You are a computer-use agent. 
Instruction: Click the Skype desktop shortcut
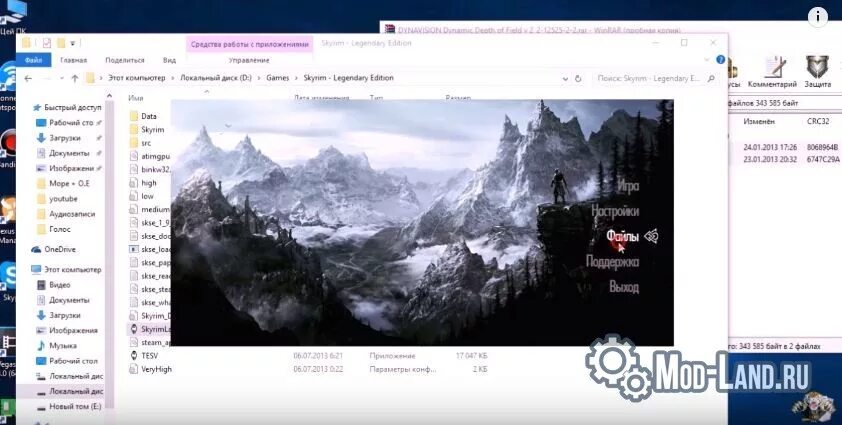pyautogui.click(x=9, y=279)
